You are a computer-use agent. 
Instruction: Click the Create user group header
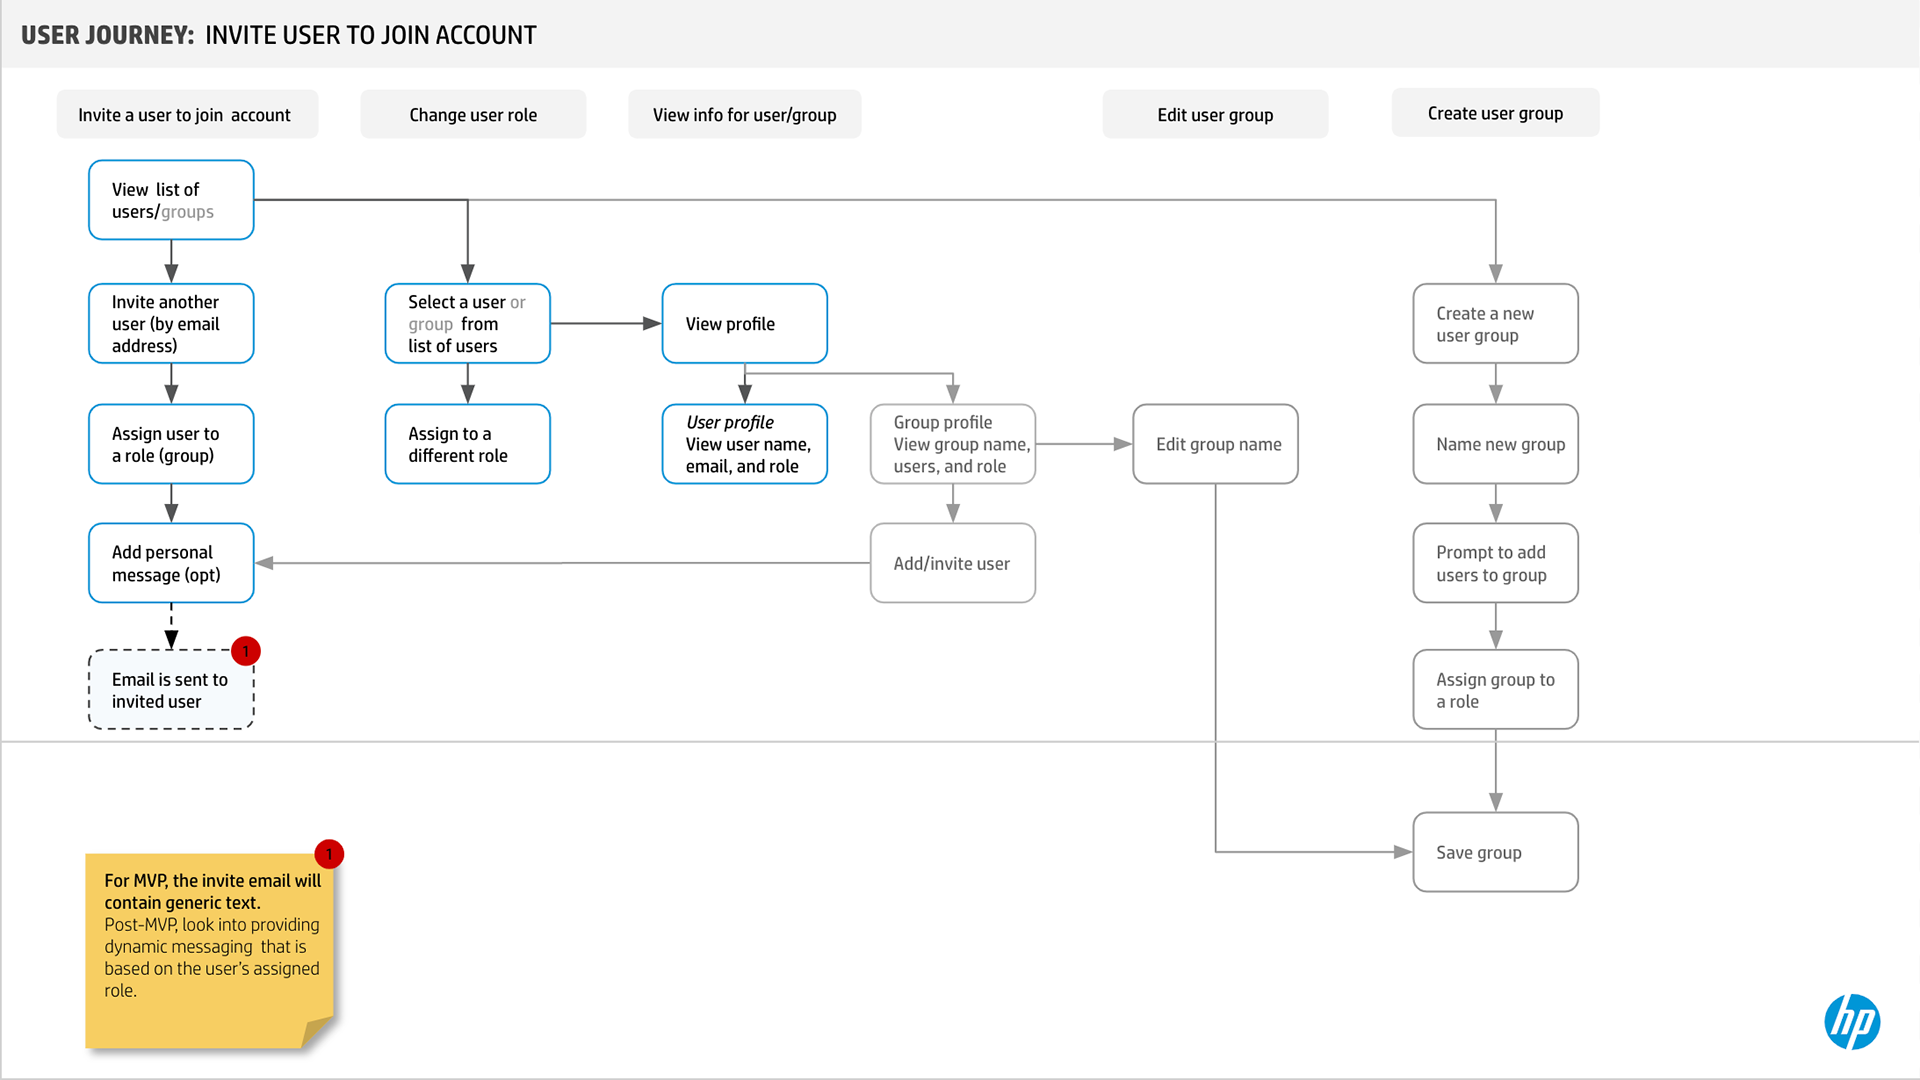(x=1494, y=113)
